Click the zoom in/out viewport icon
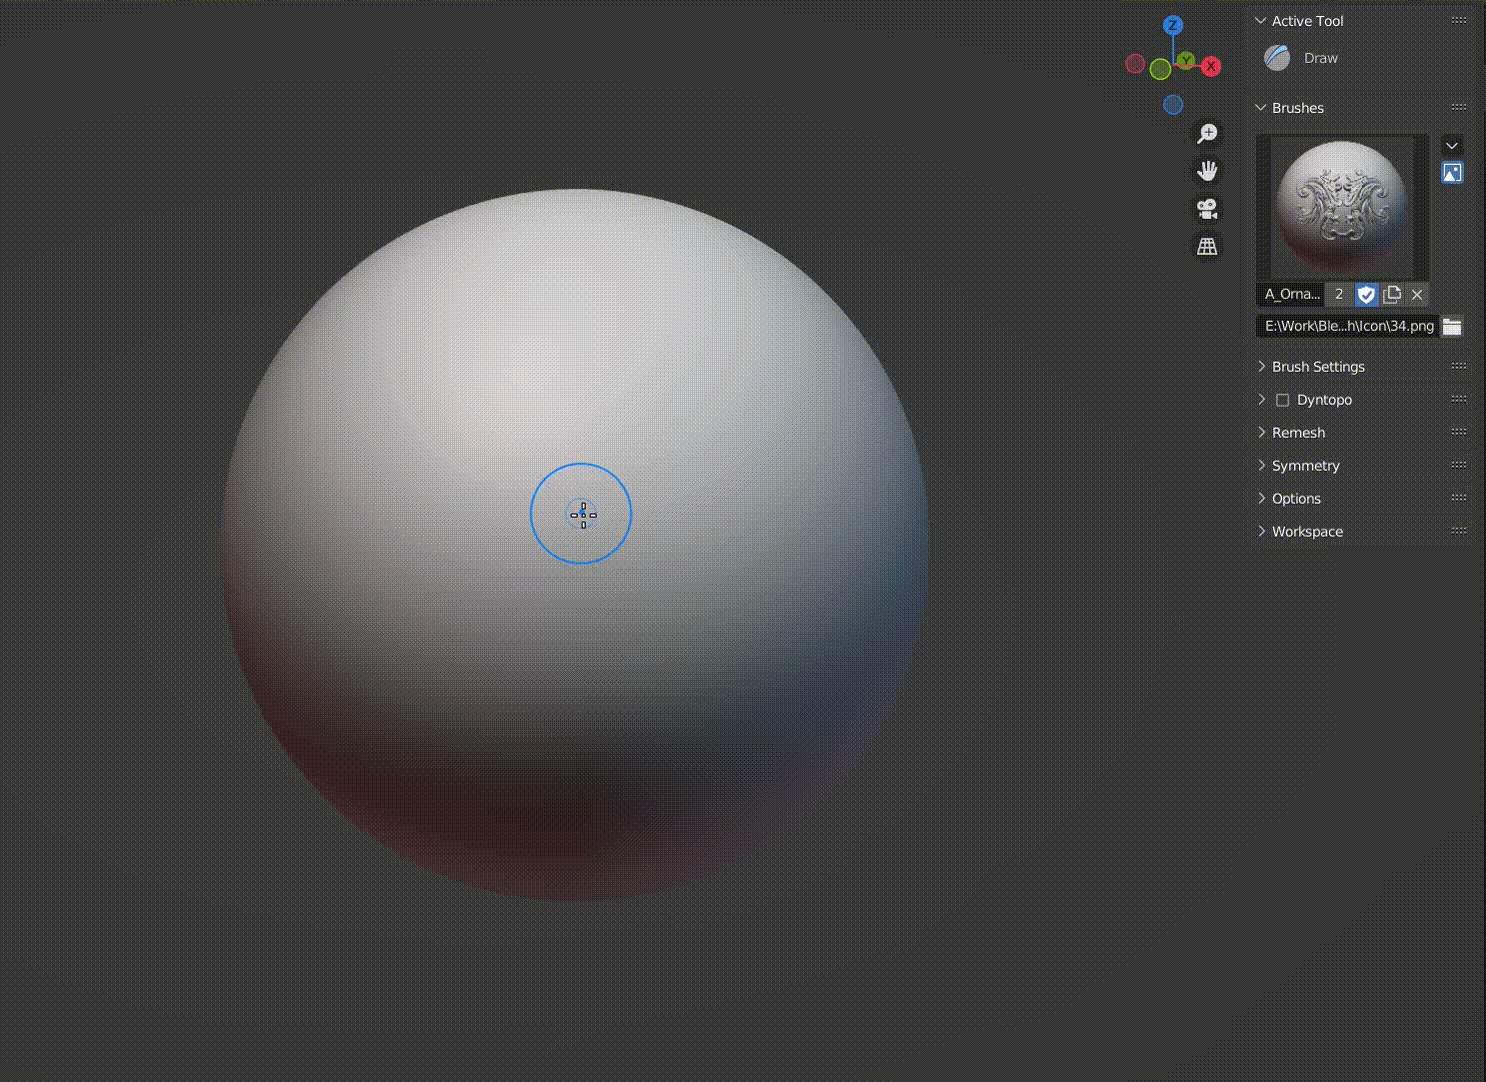 tap(1207, 134)
